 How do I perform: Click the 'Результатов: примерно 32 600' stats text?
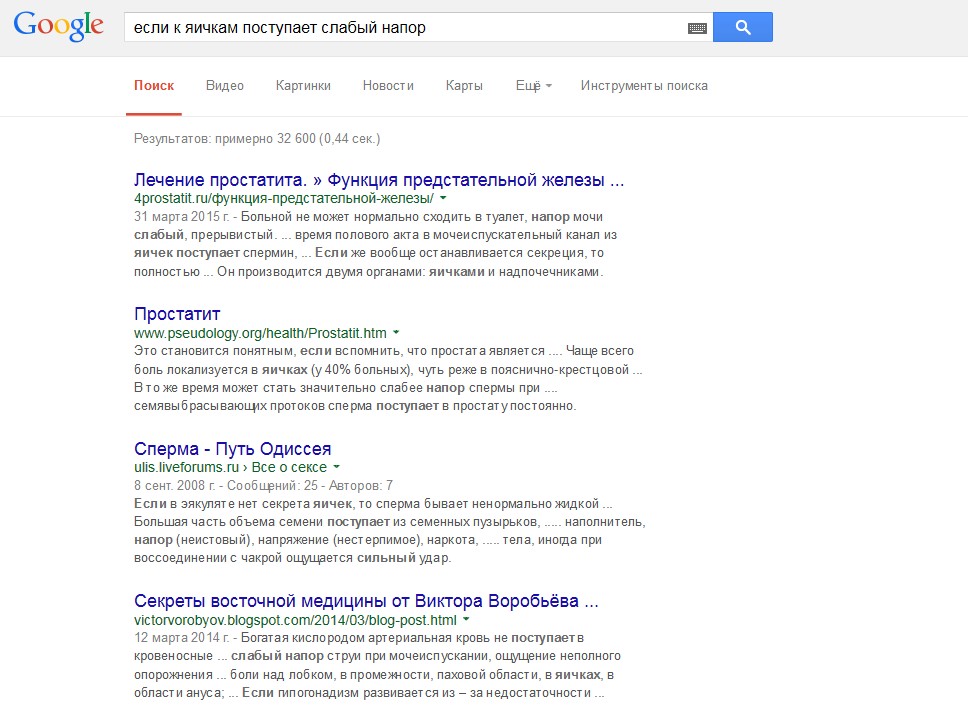(257, 138)
